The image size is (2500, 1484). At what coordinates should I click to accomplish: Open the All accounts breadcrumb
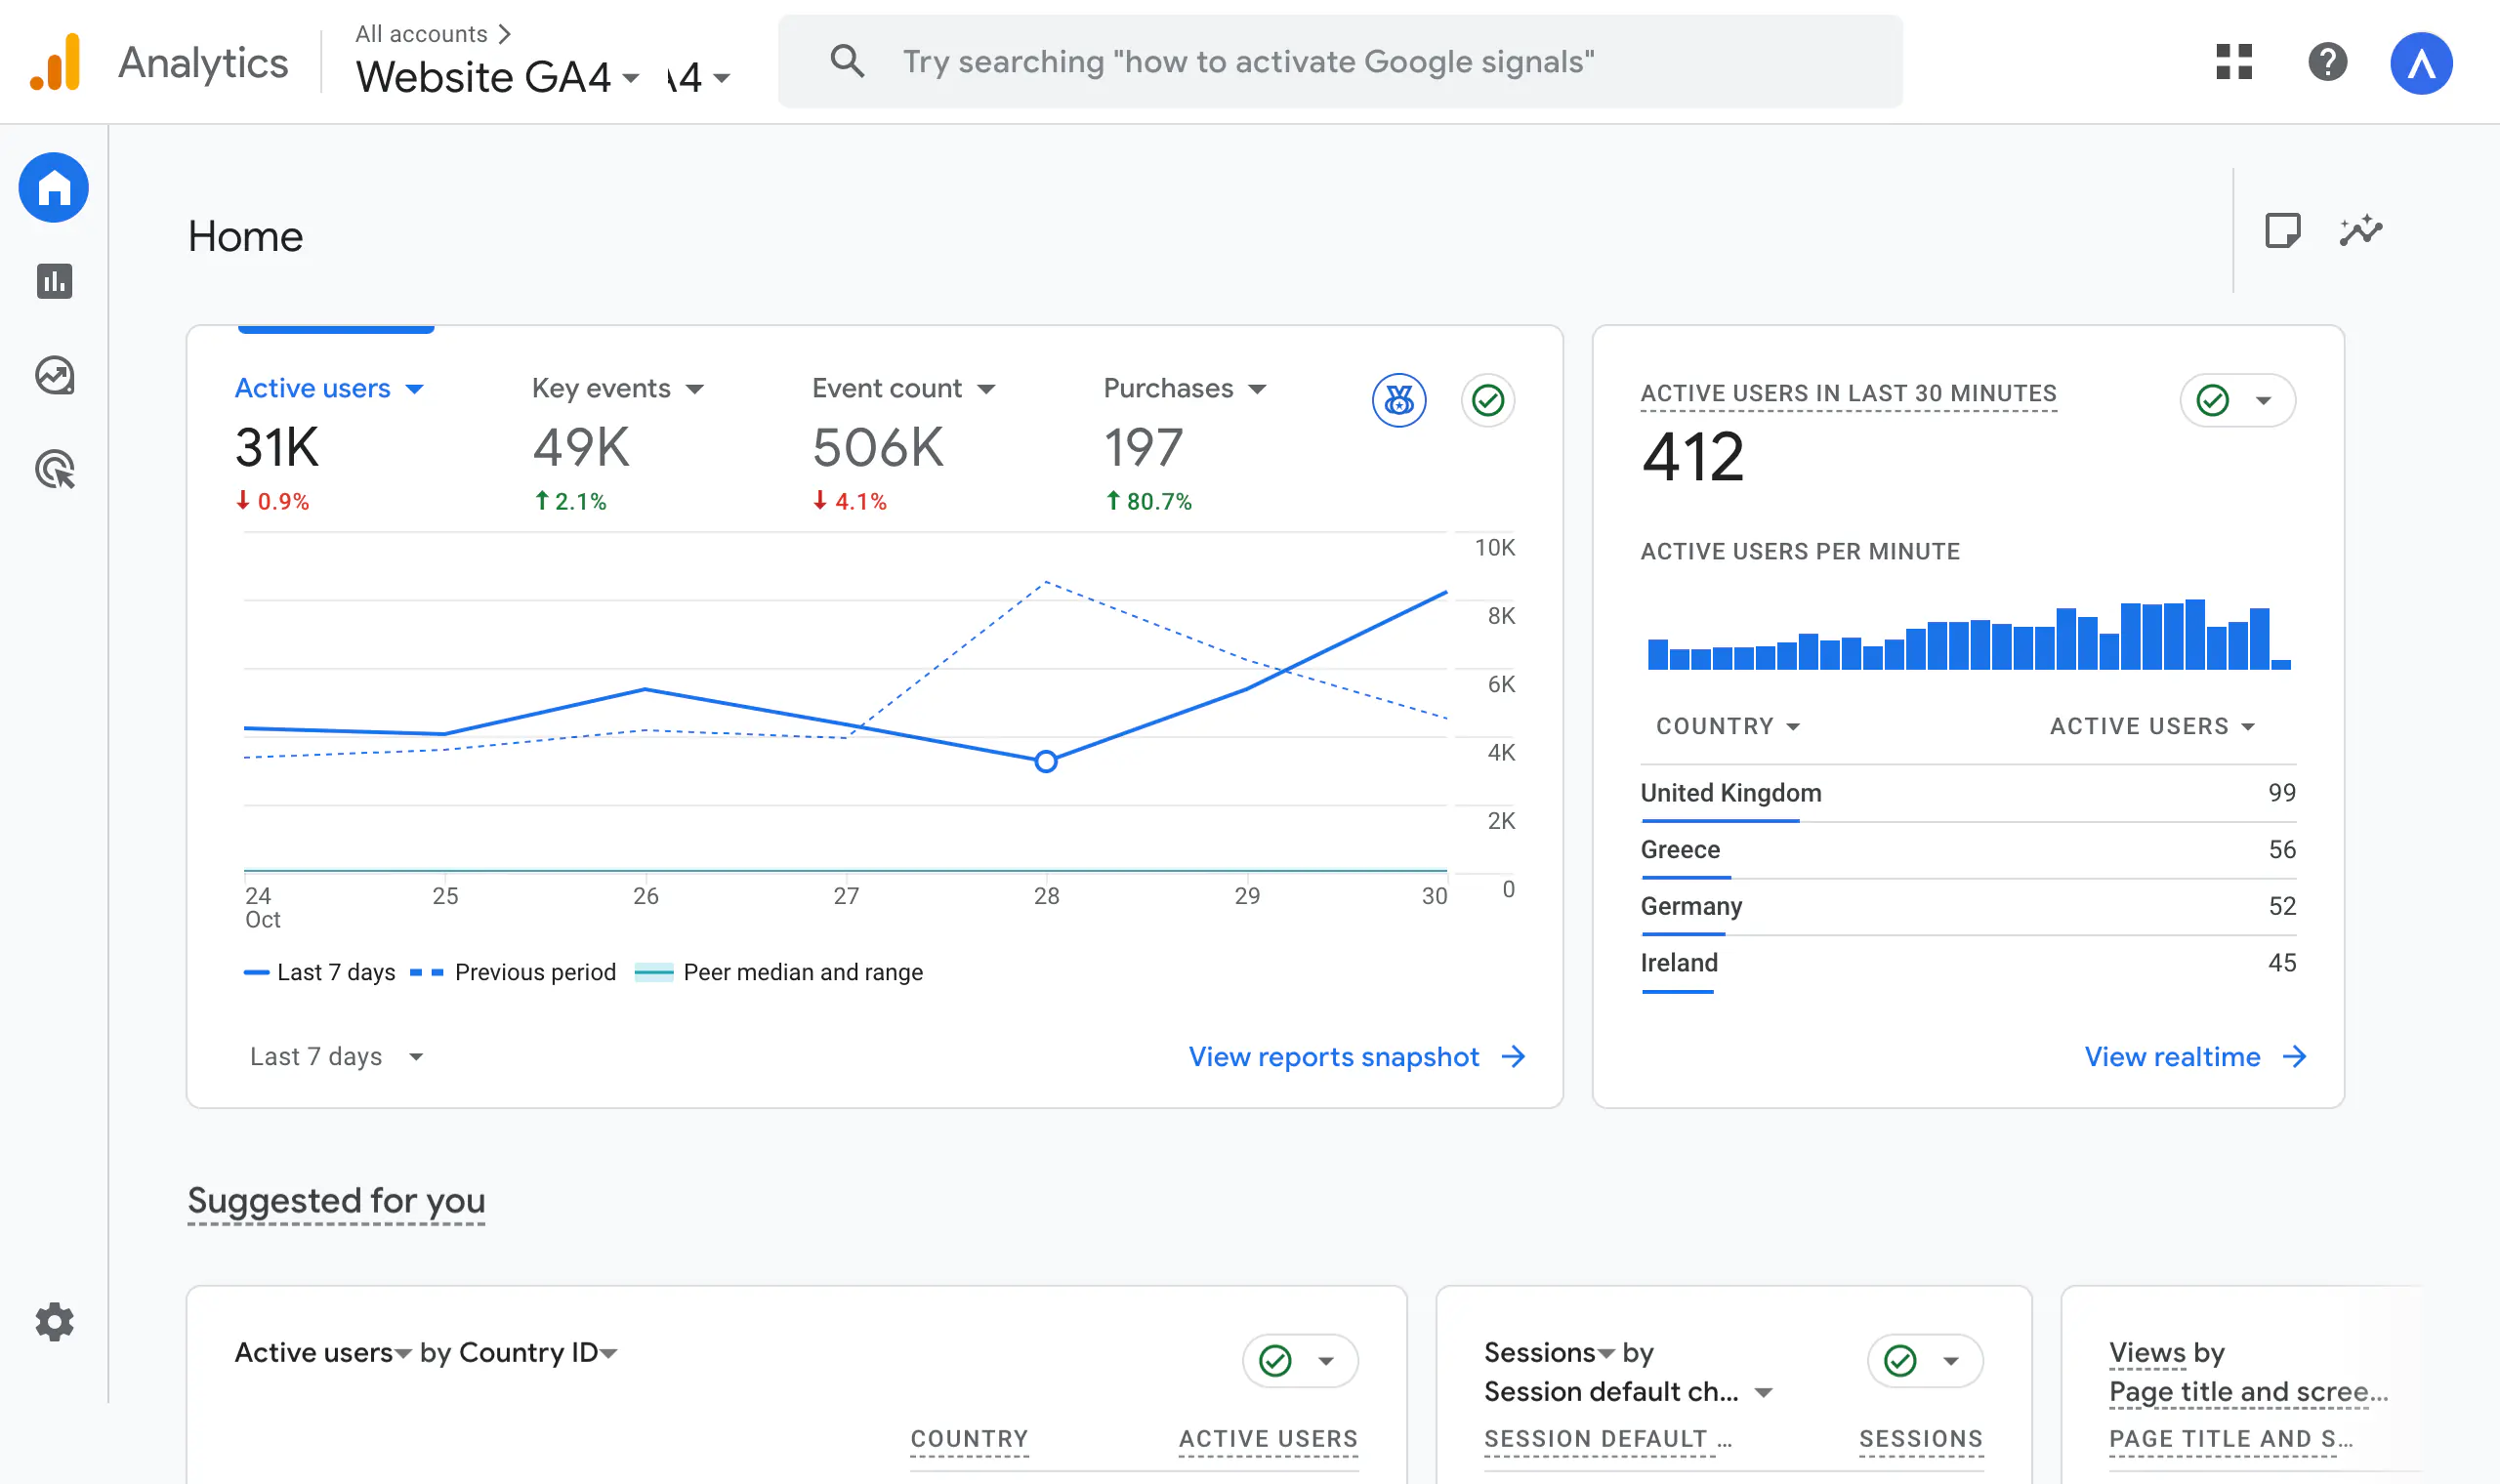coord(423,33)
